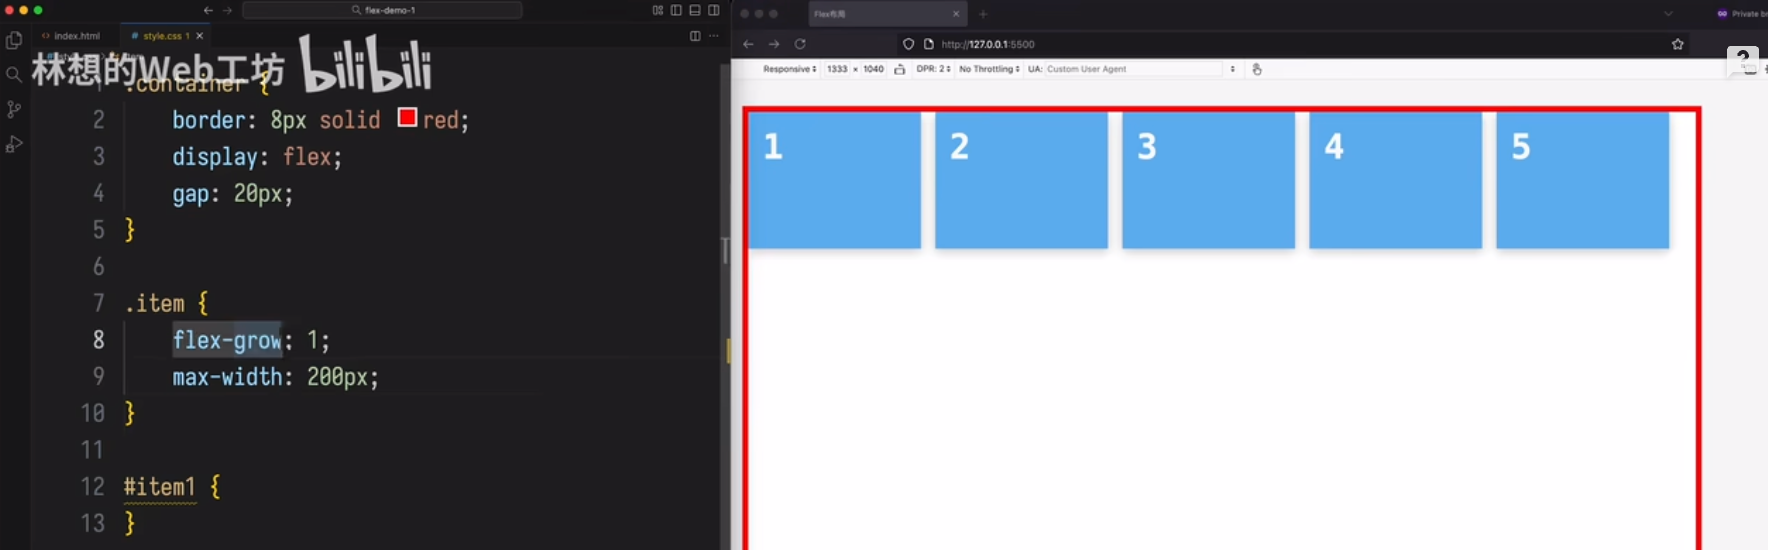Click the page site information icon
The width and height of the screenshot is (1768, 550).
point(929,44)
